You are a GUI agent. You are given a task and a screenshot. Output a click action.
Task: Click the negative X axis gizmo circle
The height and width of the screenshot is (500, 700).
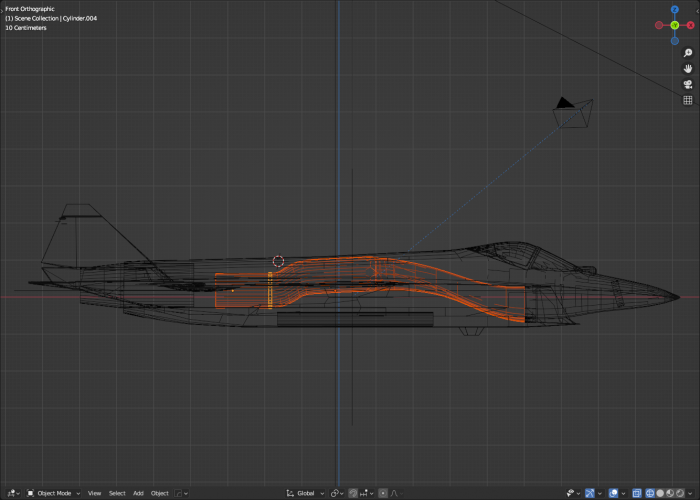659,25
